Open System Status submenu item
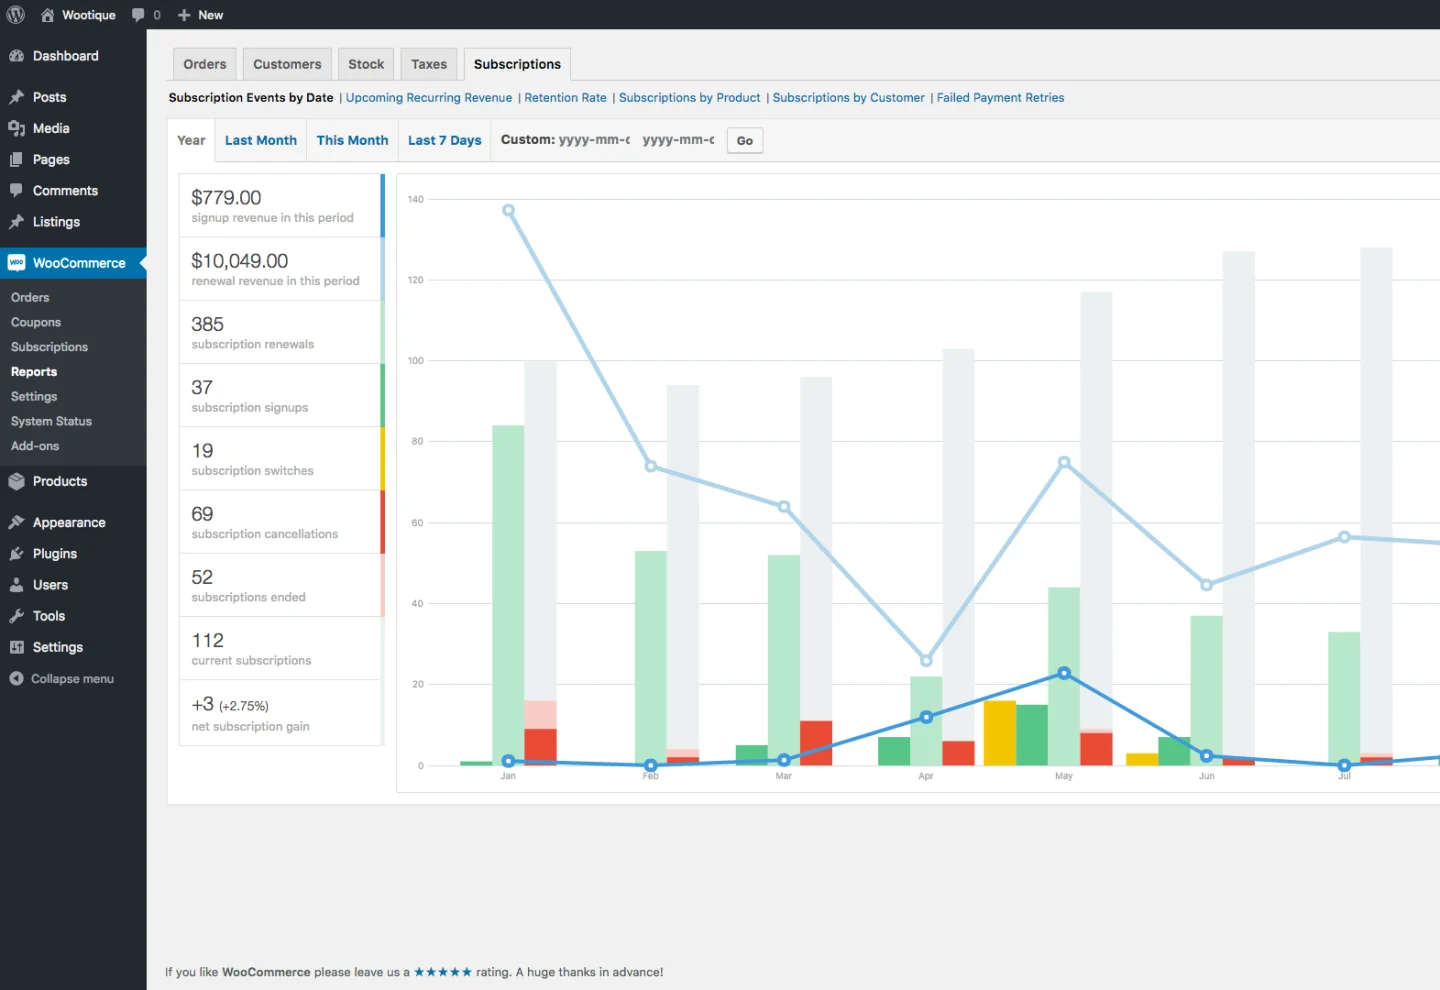The width and height of the screenshot is (1440, 990). tap(51, 421)
